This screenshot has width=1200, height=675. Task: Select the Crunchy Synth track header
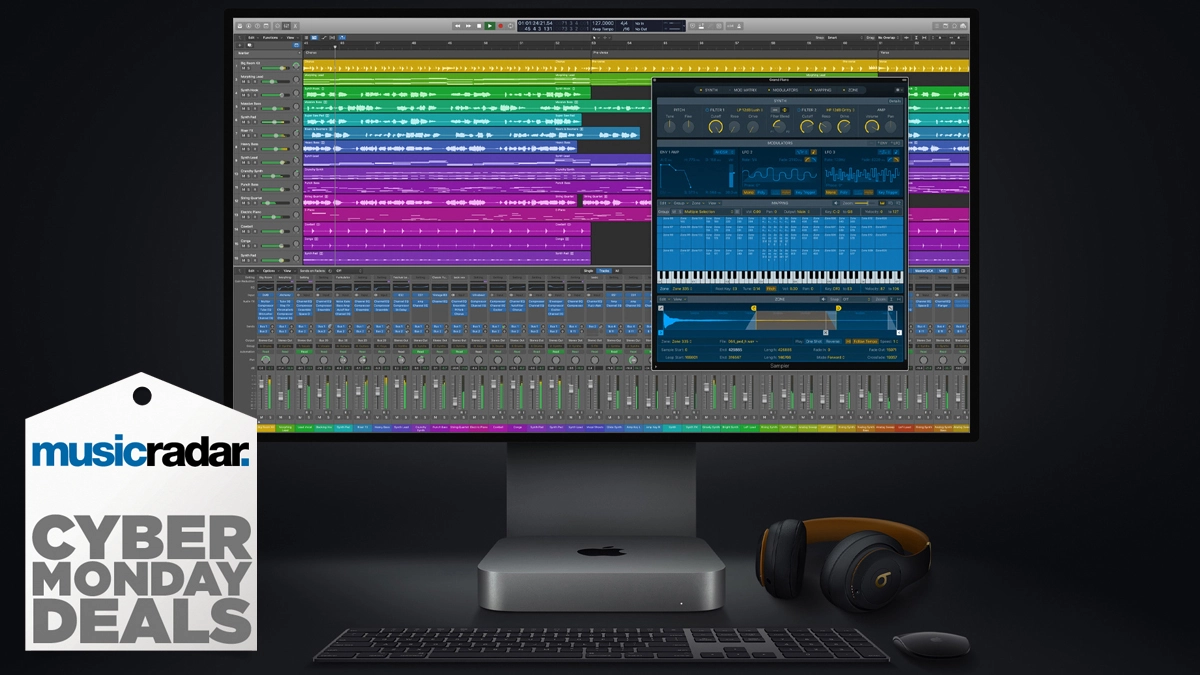click(265, 173)
